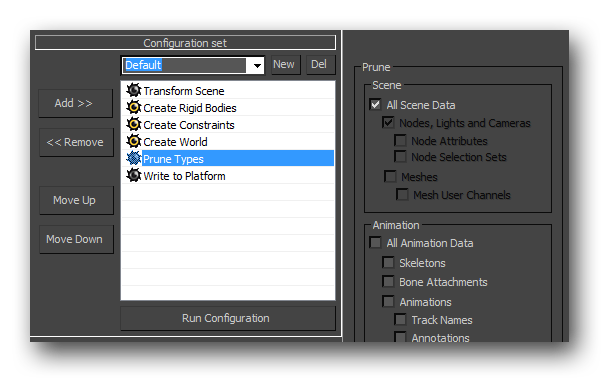Click the Prune Types filter icon
614x387 pixels.
134,158
